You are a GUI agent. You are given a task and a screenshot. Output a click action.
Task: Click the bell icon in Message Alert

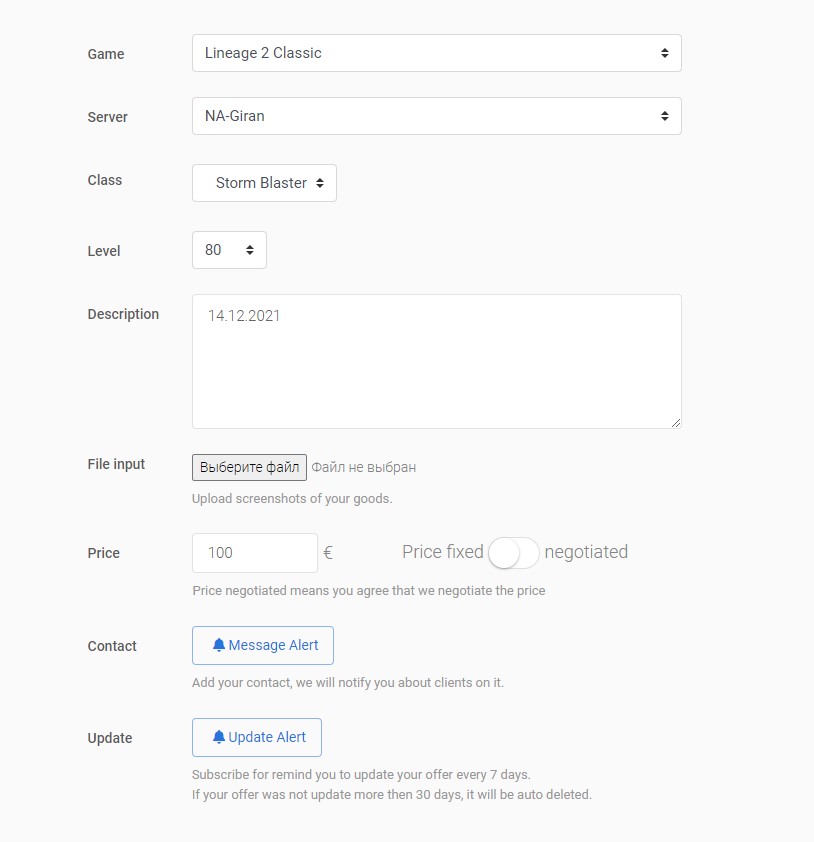219,646
